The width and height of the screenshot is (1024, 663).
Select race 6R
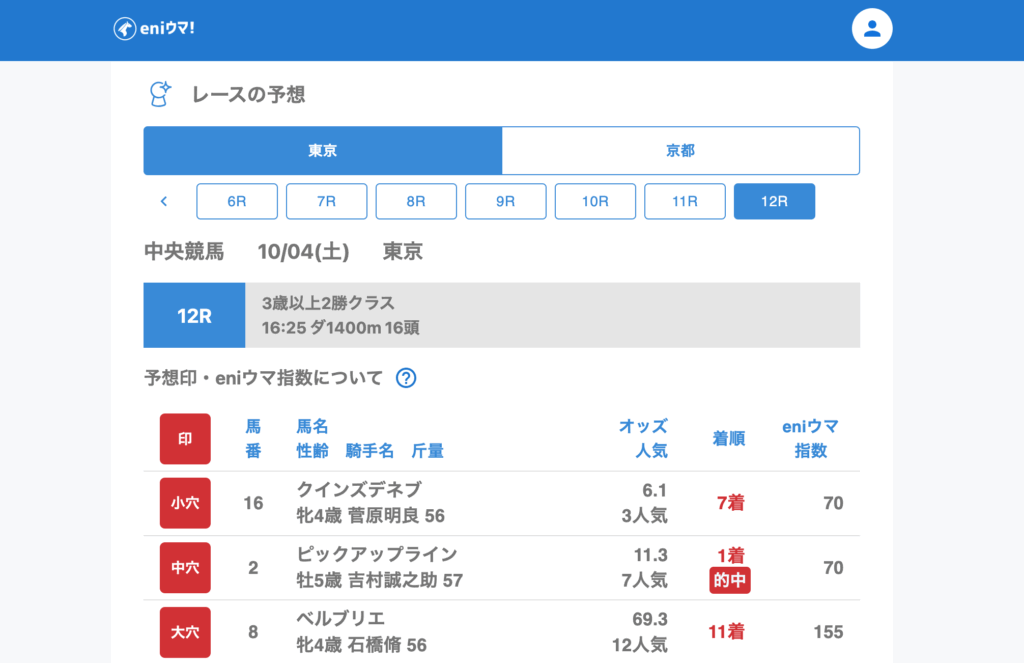point(237,201)
